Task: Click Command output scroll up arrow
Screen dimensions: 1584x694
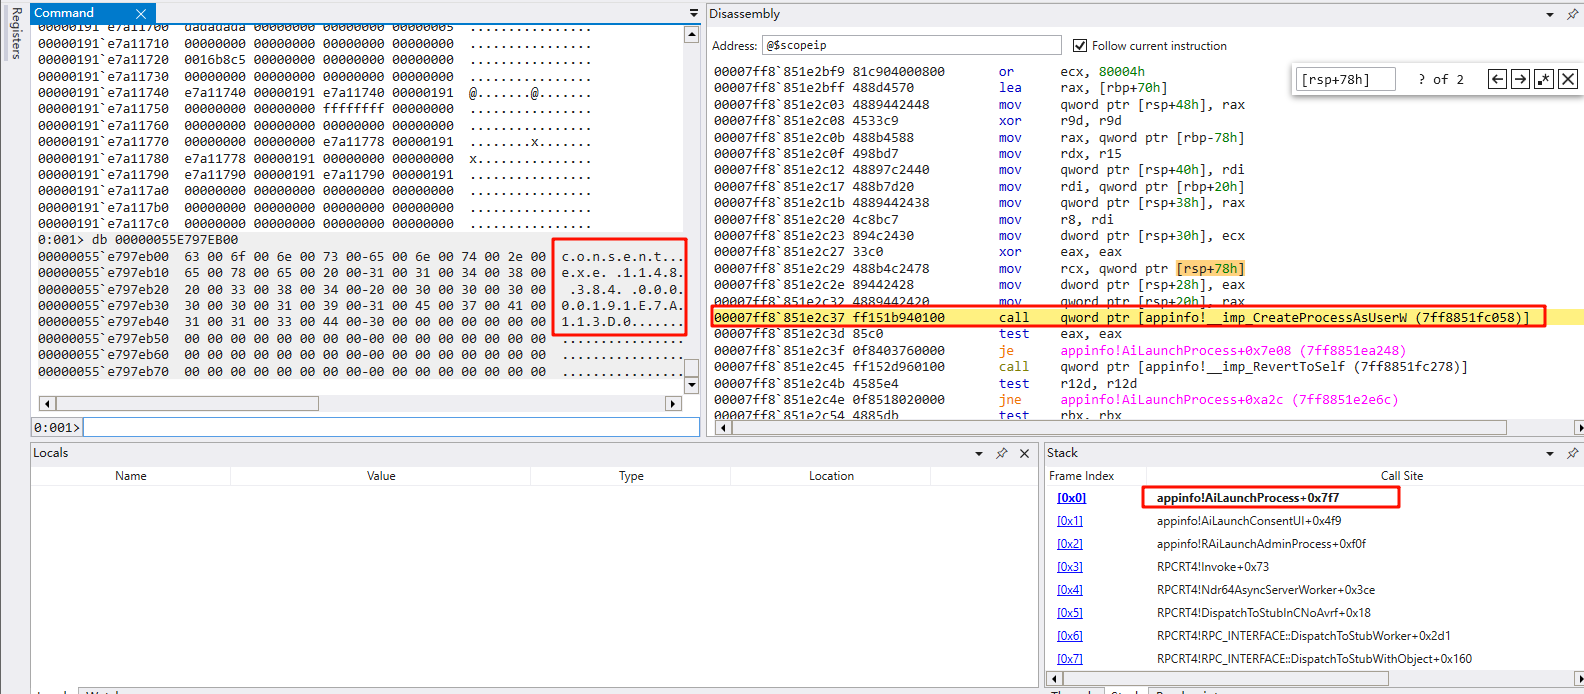Action: coord(691,35)
